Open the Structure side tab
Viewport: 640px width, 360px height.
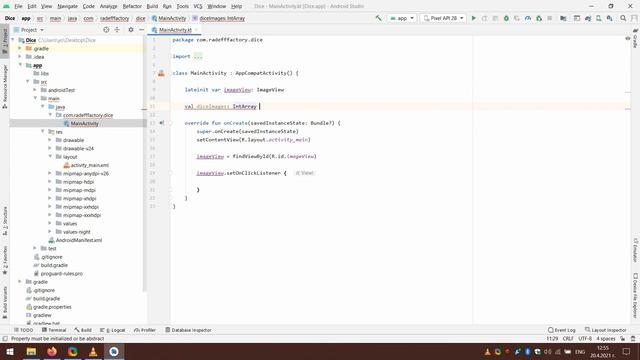tap(5, 221)
